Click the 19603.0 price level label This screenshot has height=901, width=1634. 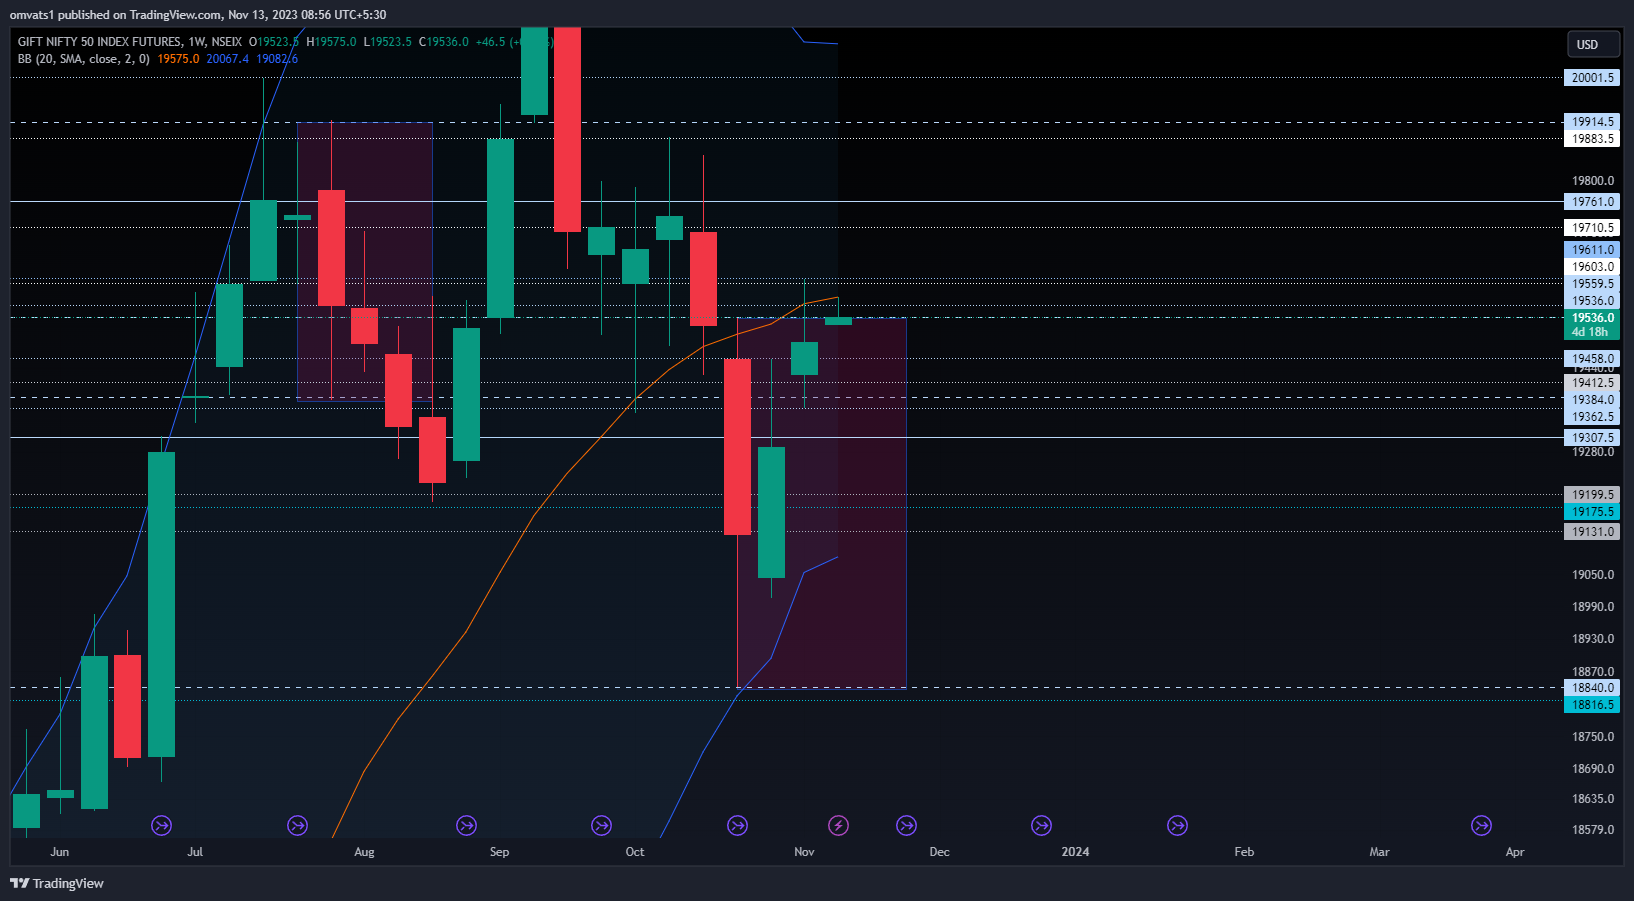point(1592,266)
